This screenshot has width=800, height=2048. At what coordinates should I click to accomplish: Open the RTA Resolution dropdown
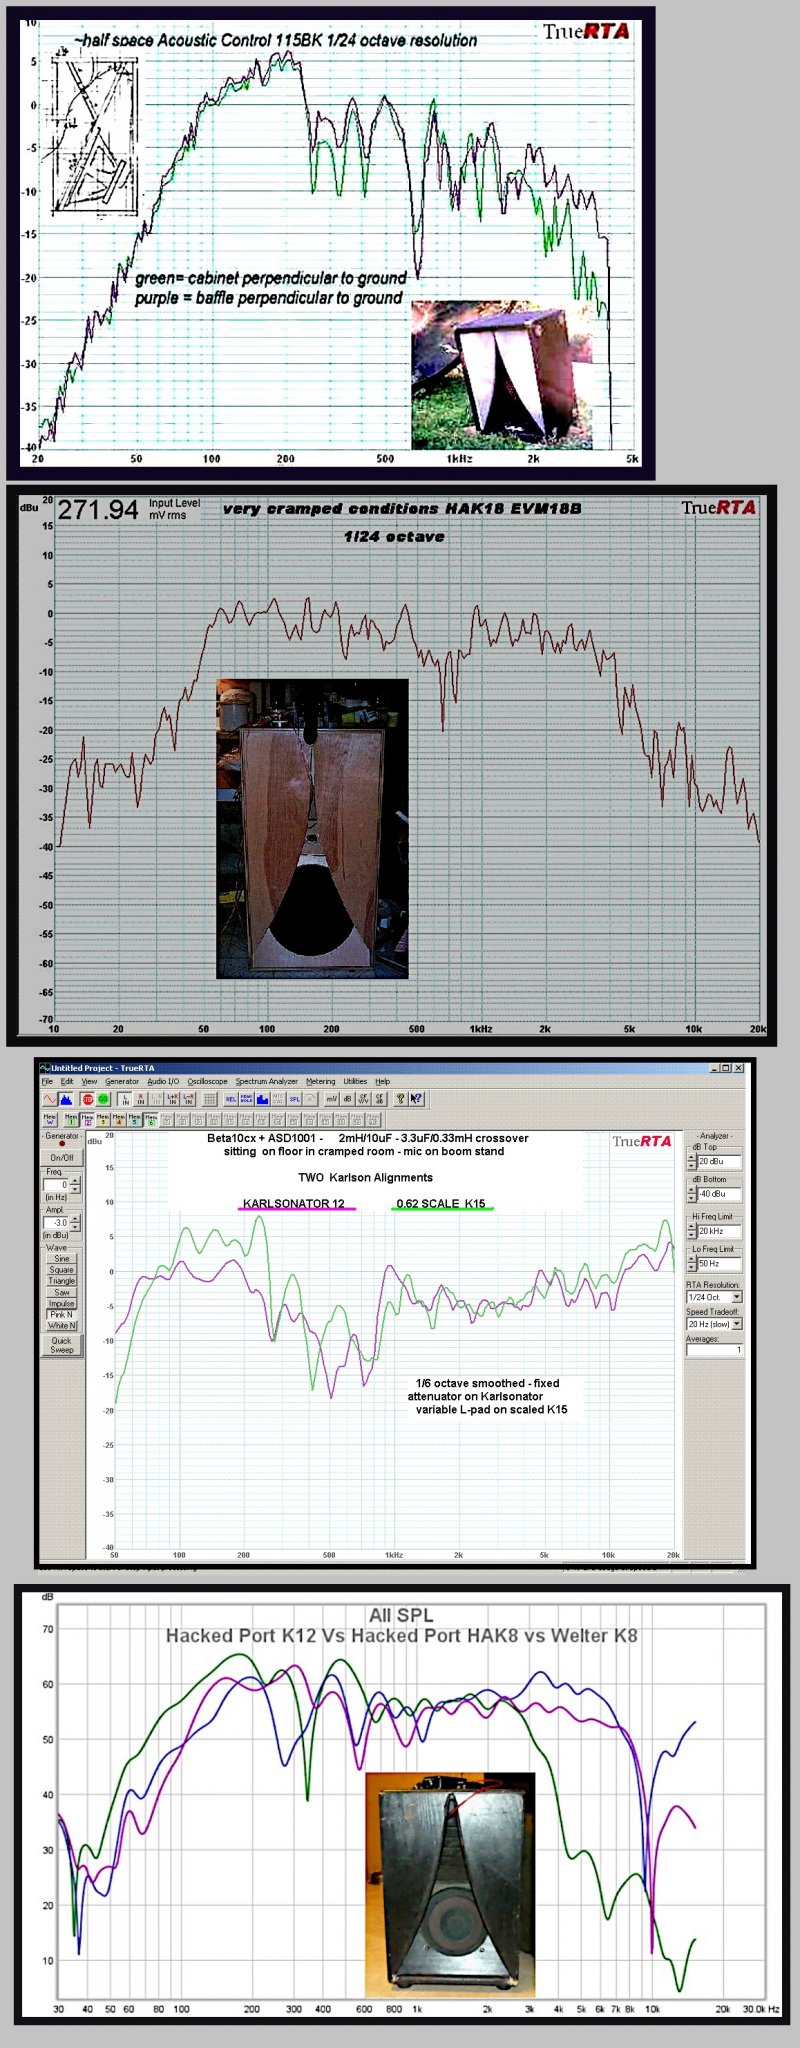coord(714,1297)
